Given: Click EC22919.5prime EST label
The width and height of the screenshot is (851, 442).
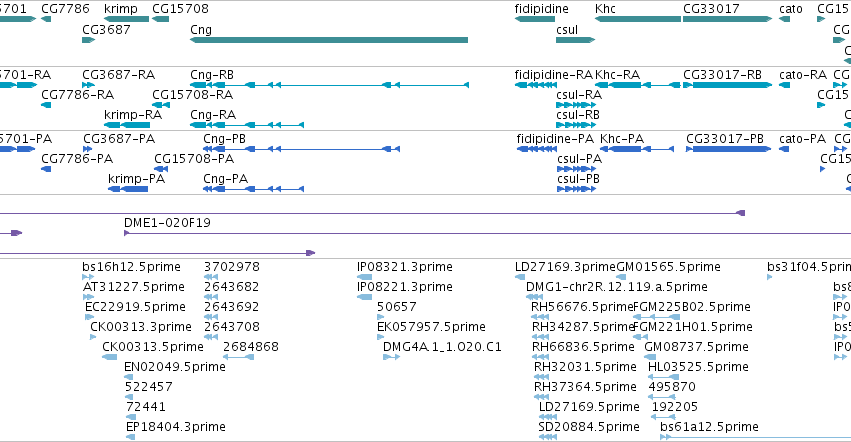Looking at the screenshot, I should [135, 307].
